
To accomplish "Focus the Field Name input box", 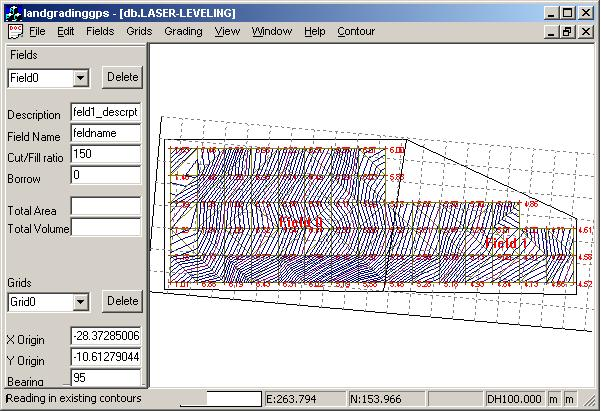I will [x=105, y=134].
